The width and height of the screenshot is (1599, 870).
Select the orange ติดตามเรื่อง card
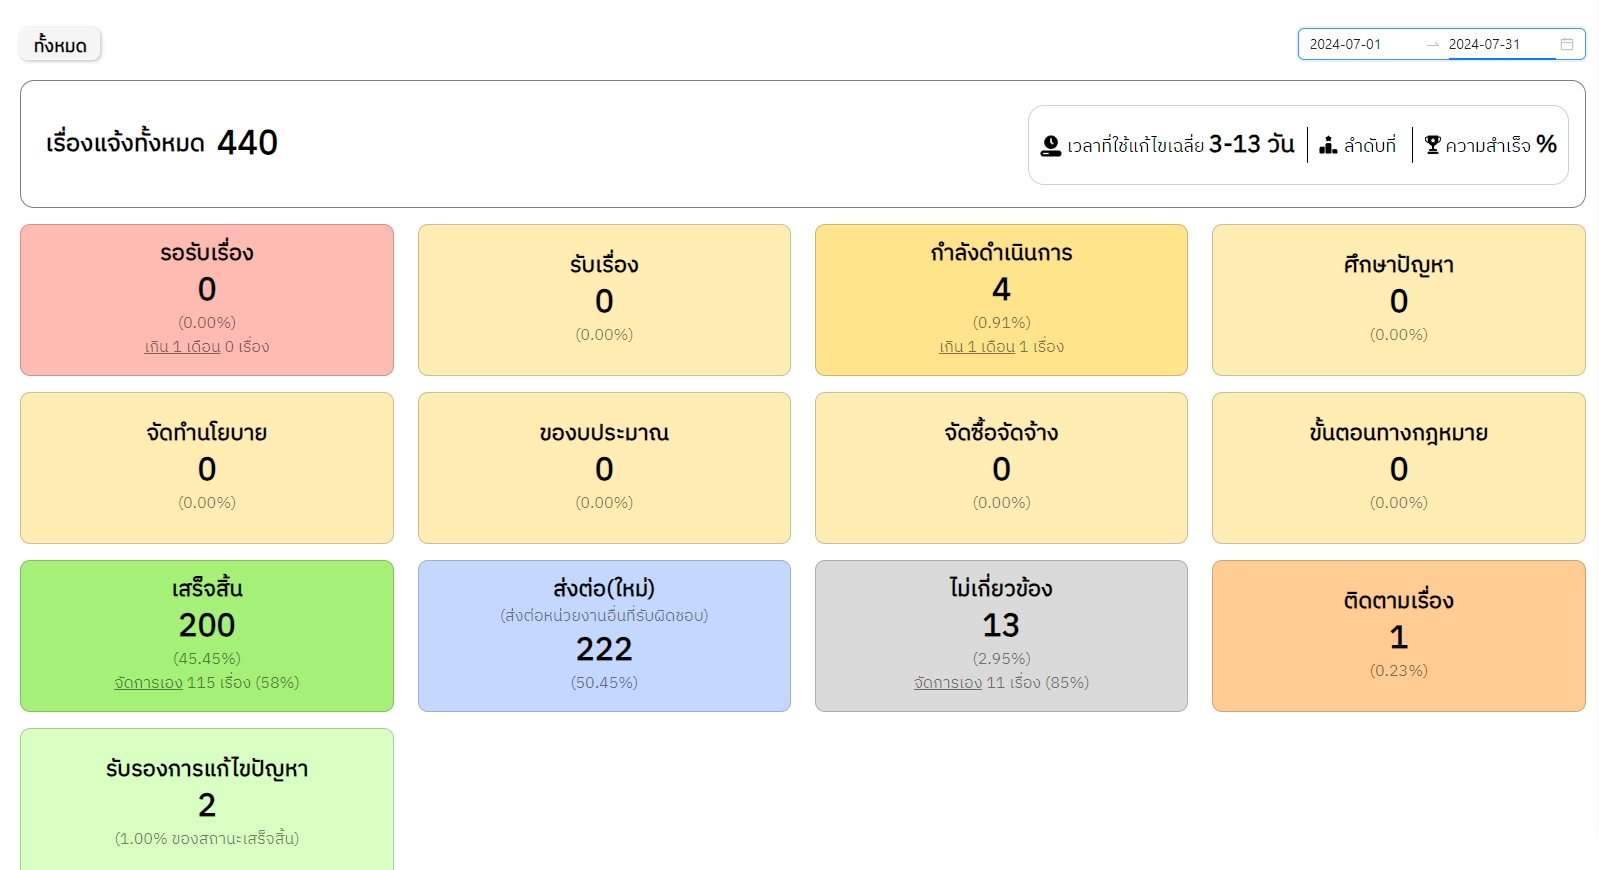click(x=1398, y=636)
